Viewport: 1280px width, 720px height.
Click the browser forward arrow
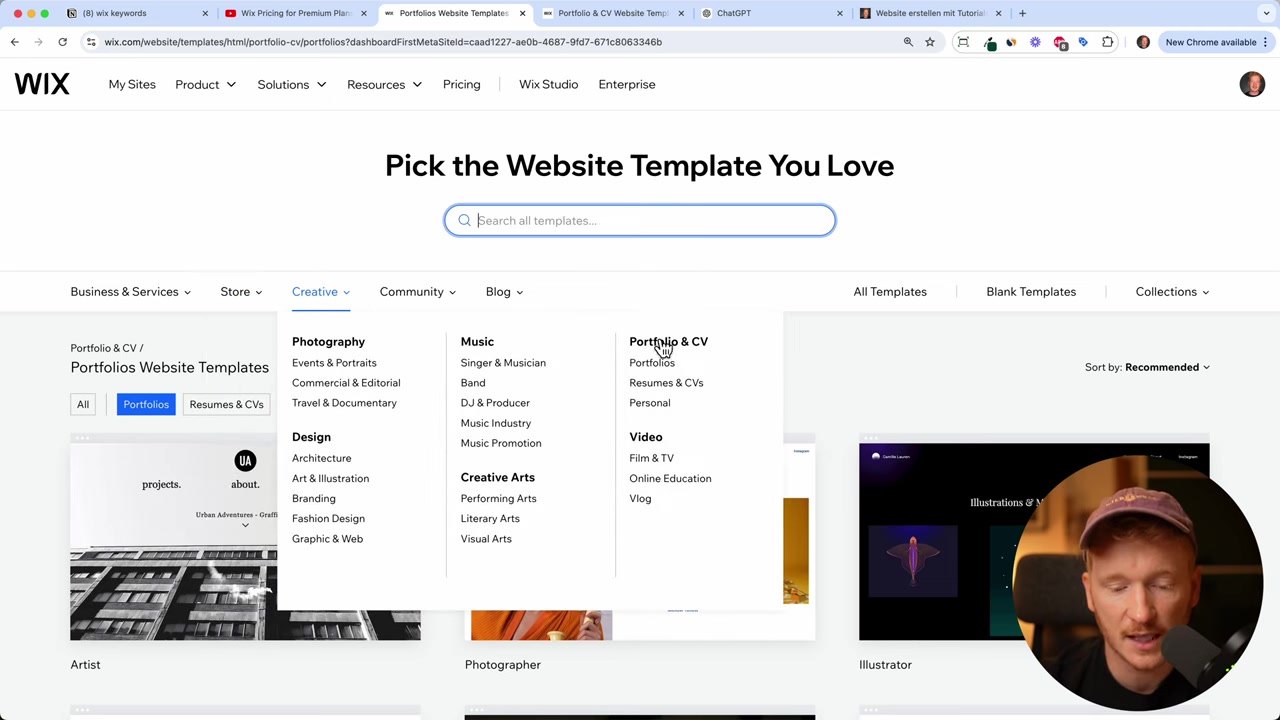pyautogui.click(x=38, y=42)
